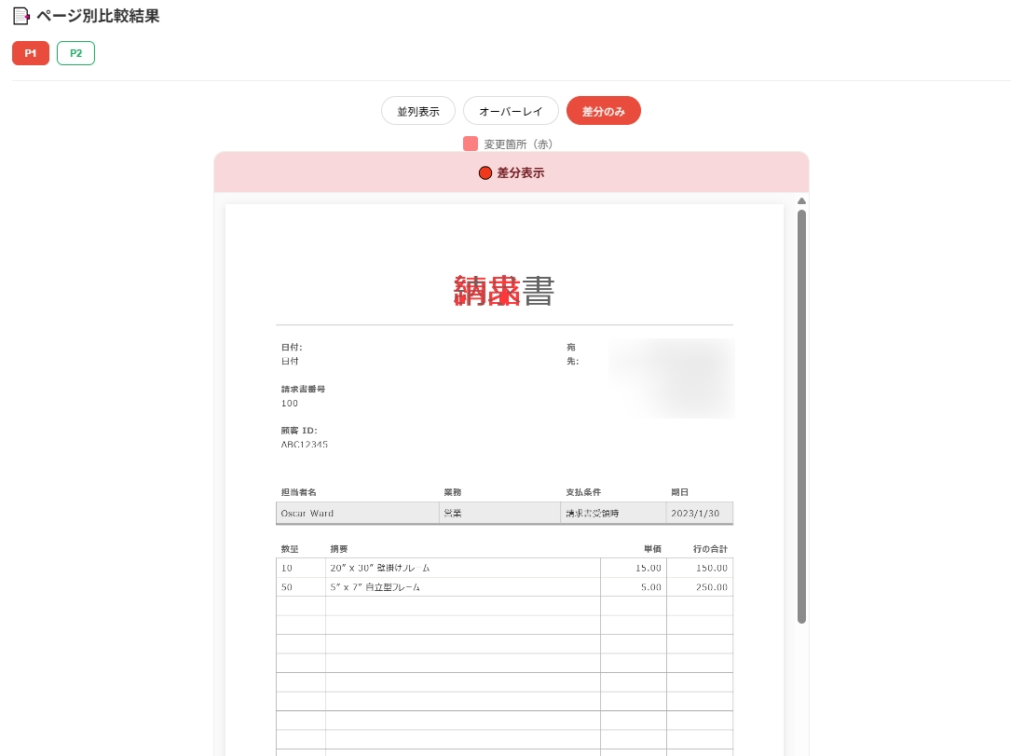Activate 差分のみ differences-only mode
1024x756 pixels.
point(603,110)
